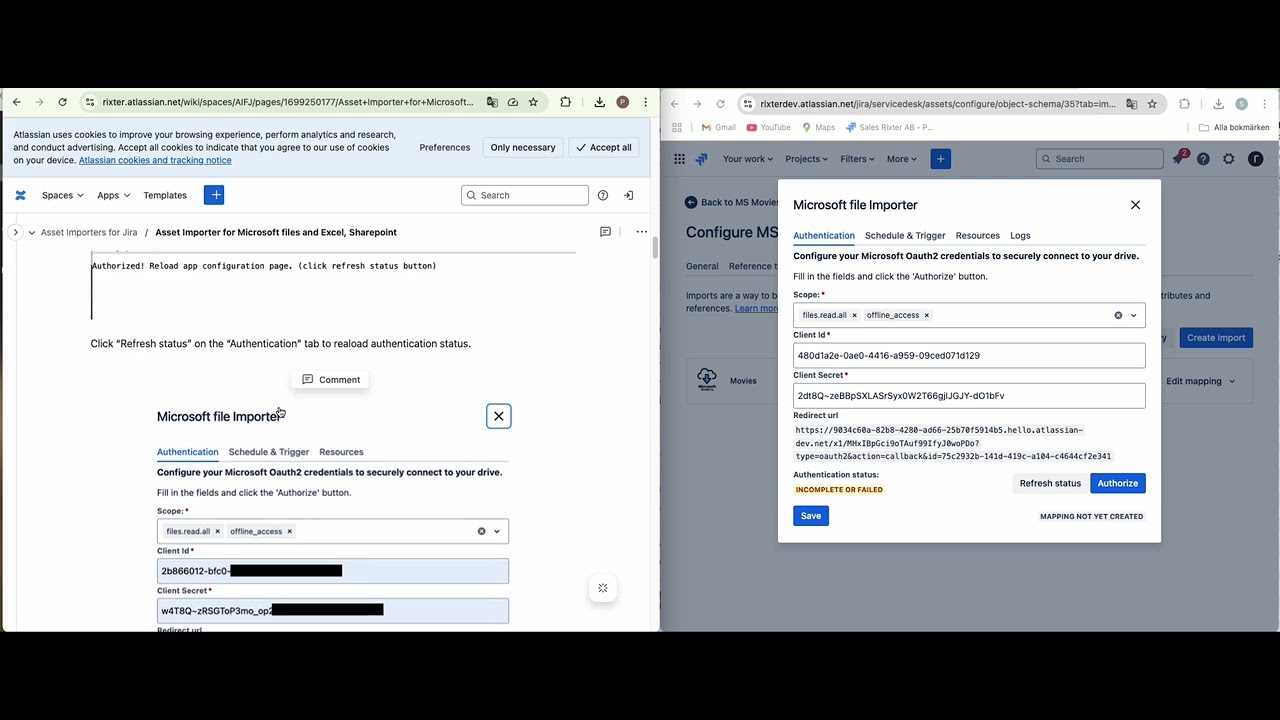Open Filters dropdown in Jira
The height and width of the screenshot is (720, 1280).
coord(857,159)
